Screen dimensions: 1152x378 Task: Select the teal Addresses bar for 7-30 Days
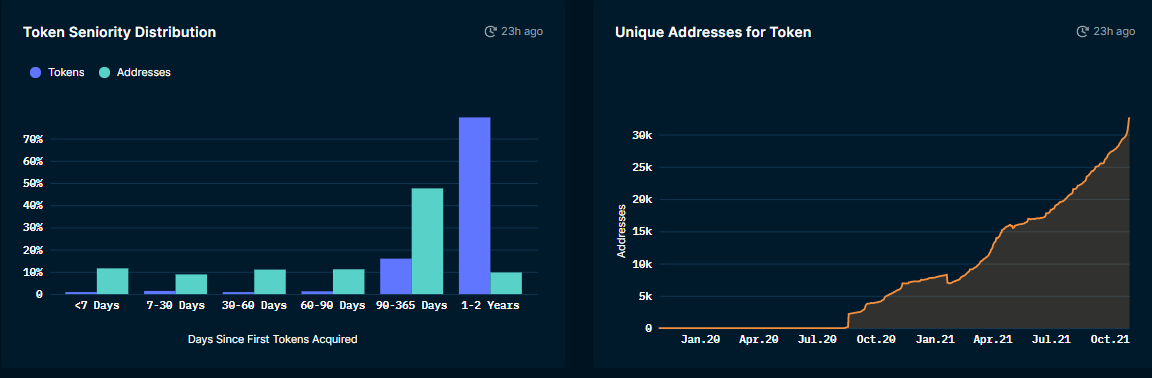191,284
